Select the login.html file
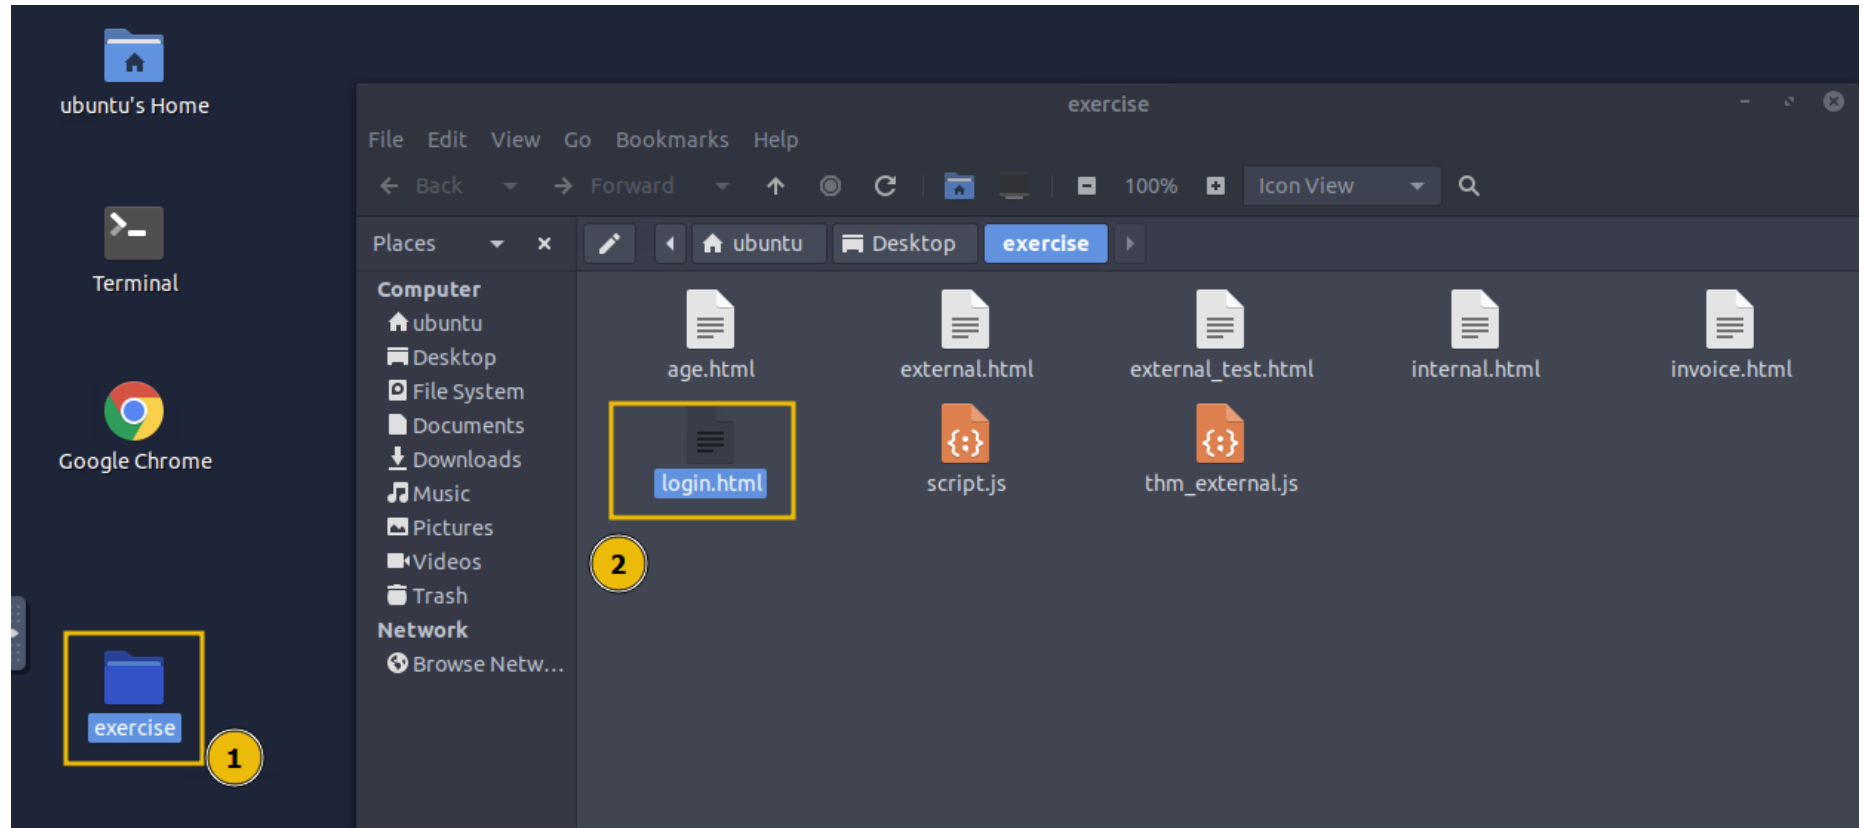The width and height of the screenshot is (1863, 828). point(711,451)
